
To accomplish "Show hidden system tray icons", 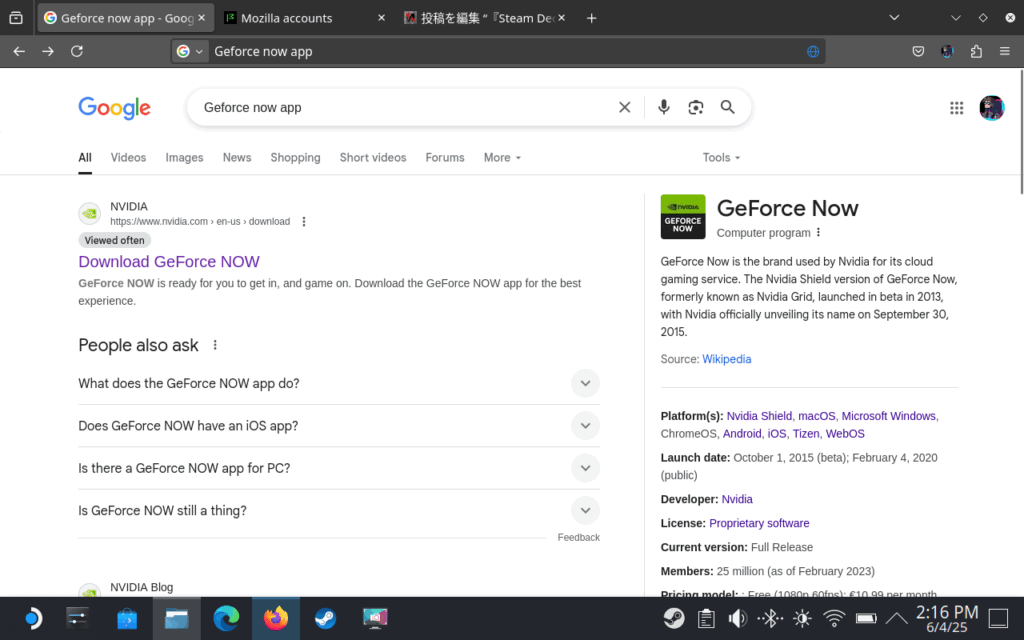I will click(897, 618).
